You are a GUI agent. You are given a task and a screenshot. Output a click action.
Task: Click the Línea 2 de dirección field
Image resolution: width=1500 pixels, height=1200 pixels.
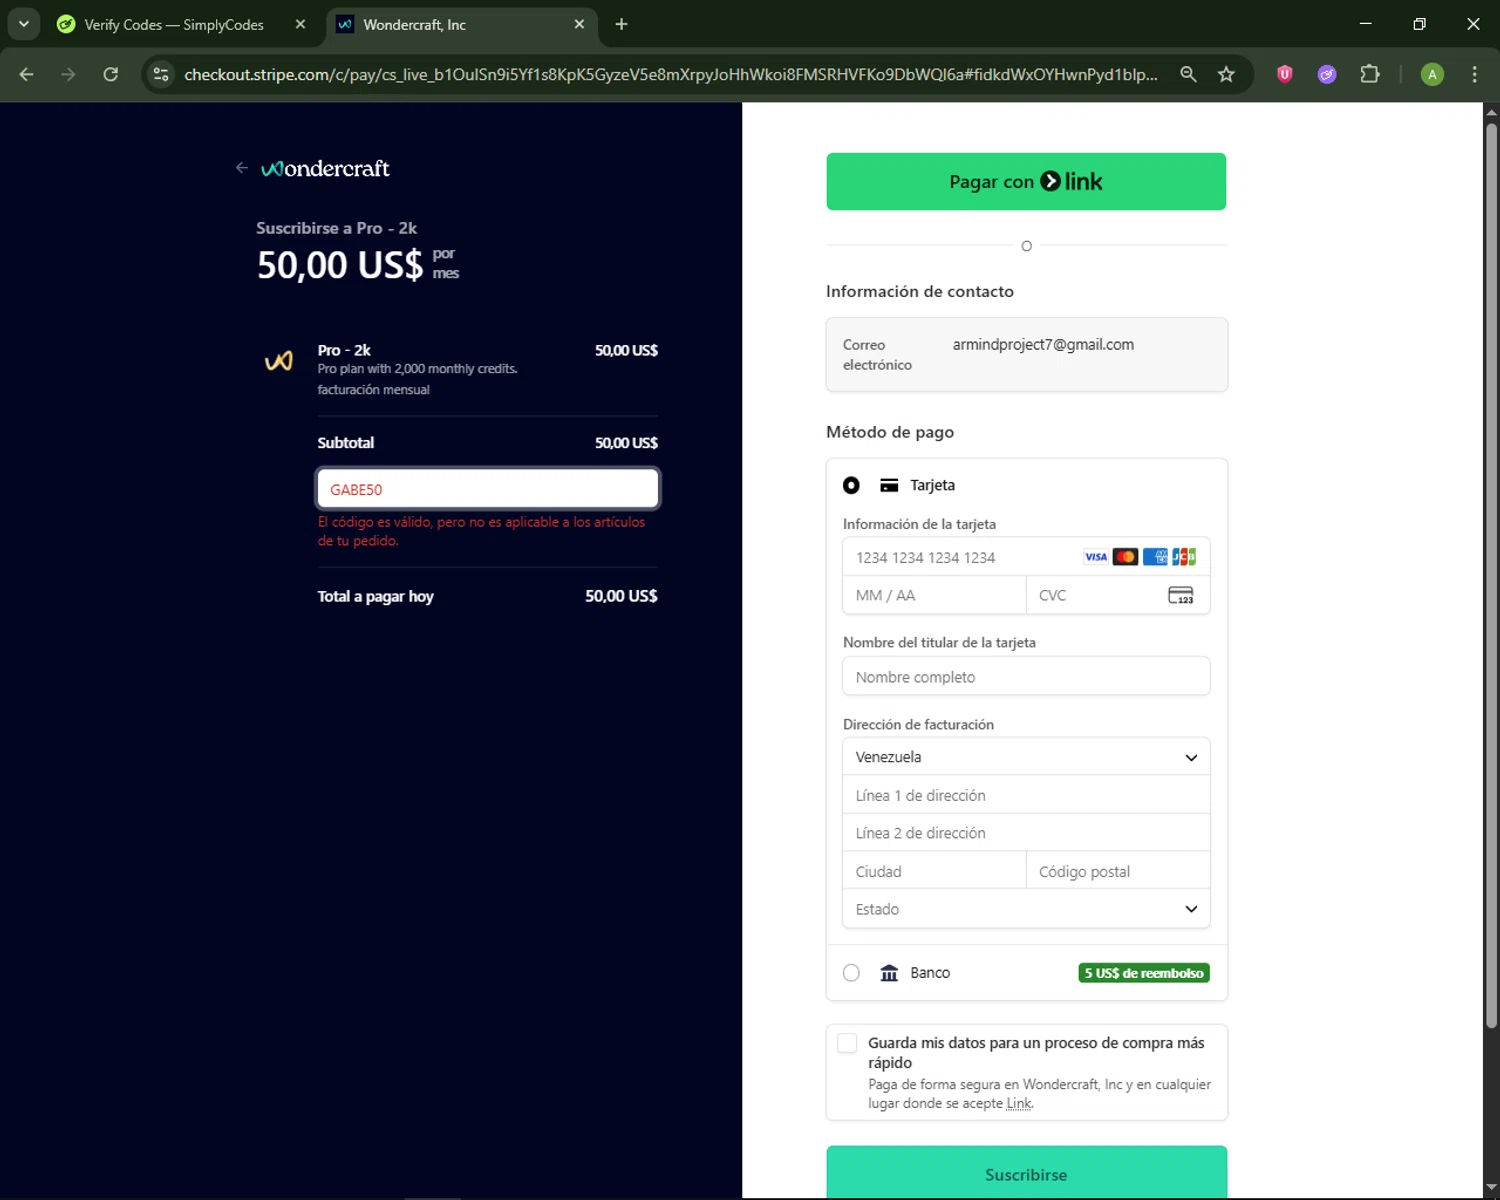(x=1026, y=833)
